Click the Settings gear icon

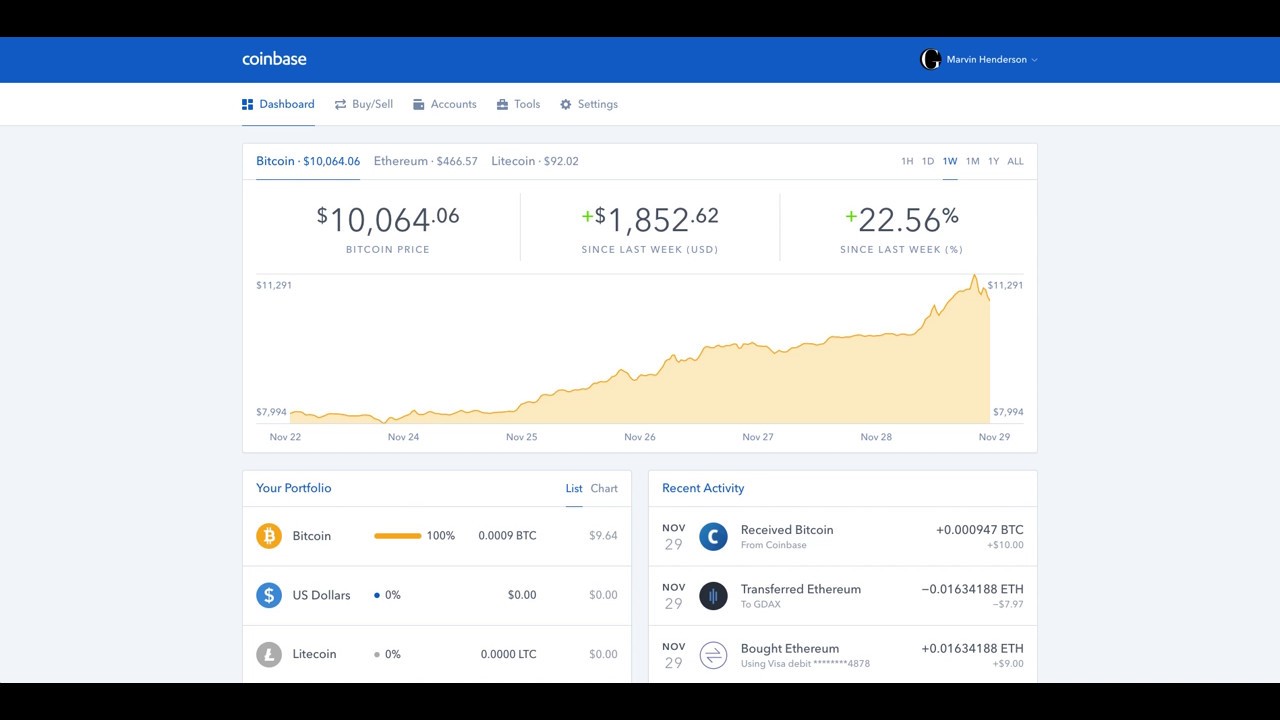click(566, 104)
